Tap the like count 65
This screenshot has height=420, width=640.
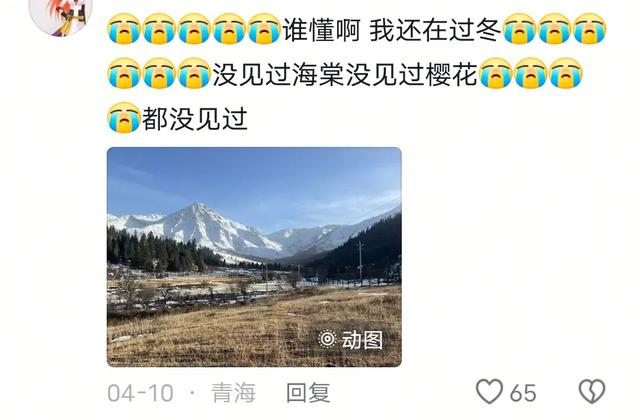(x=523, y=393)
